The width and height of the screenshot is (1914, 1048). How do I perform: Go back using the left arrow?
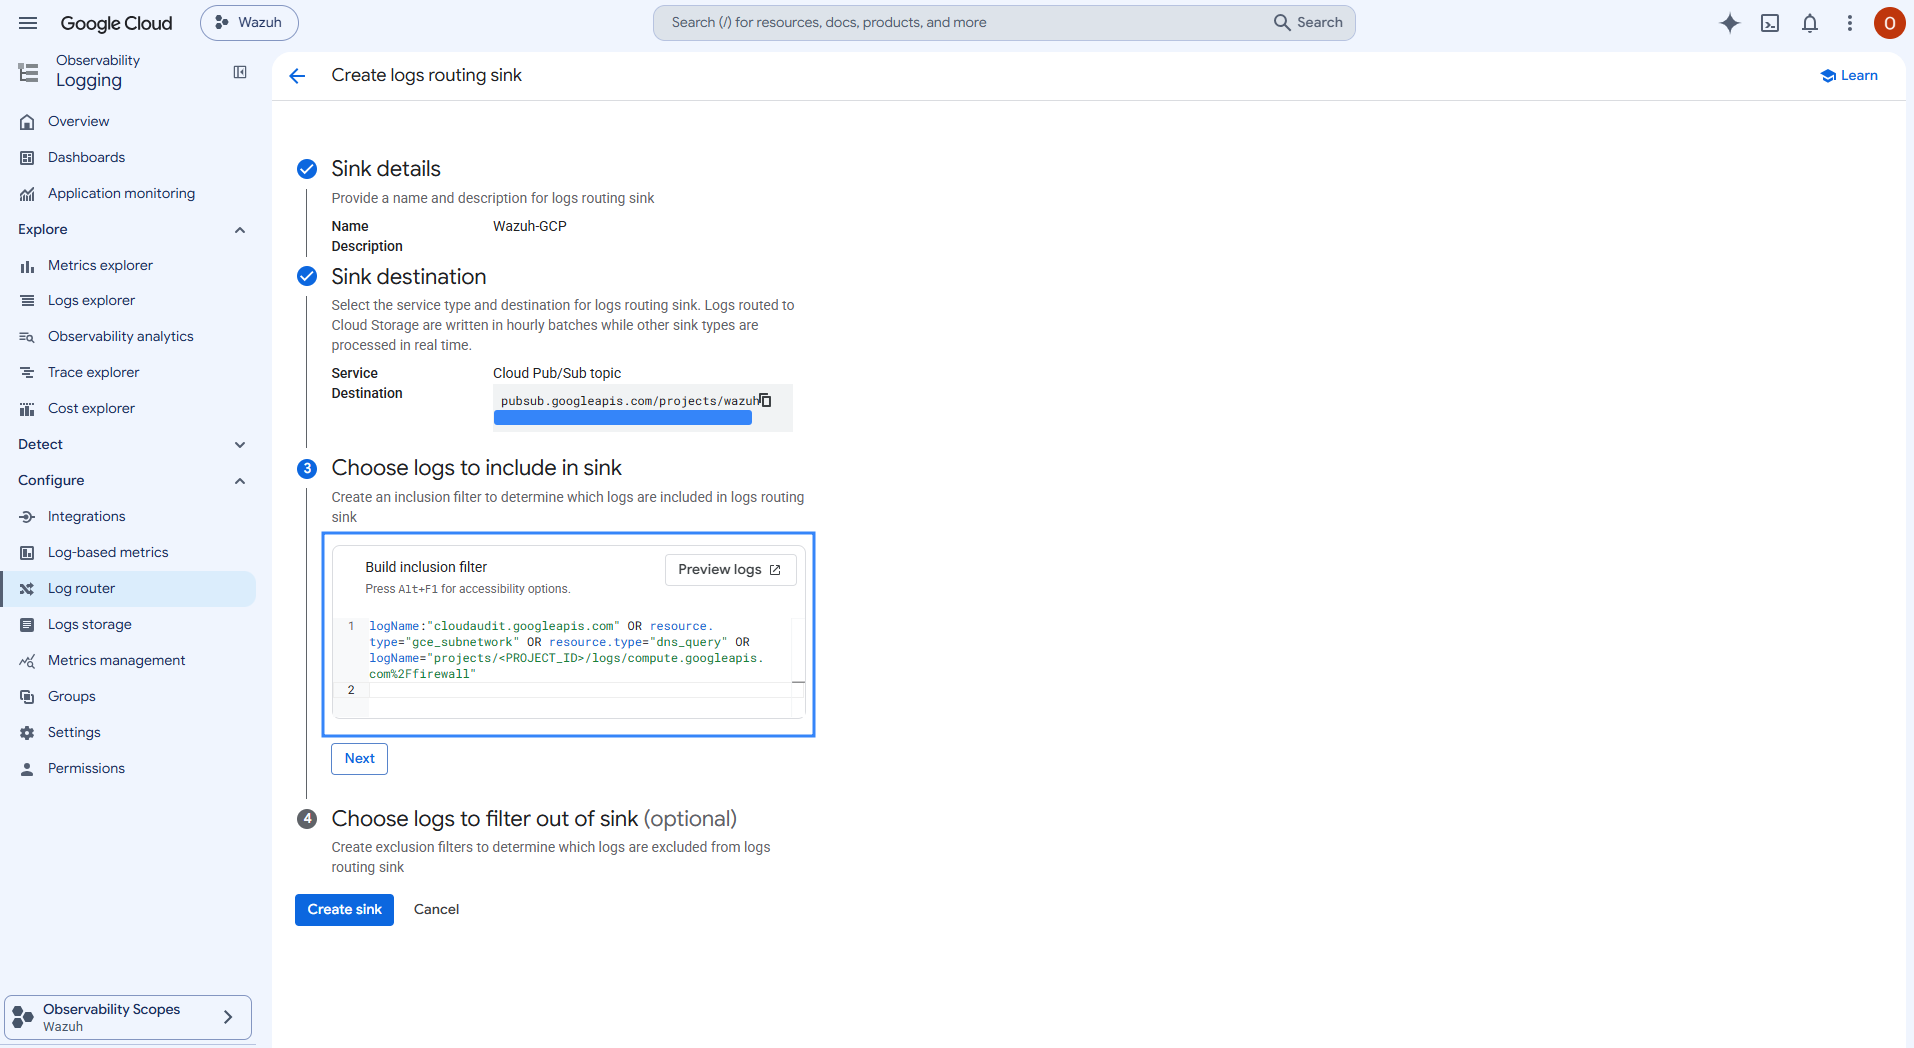[x=297, y=76]
